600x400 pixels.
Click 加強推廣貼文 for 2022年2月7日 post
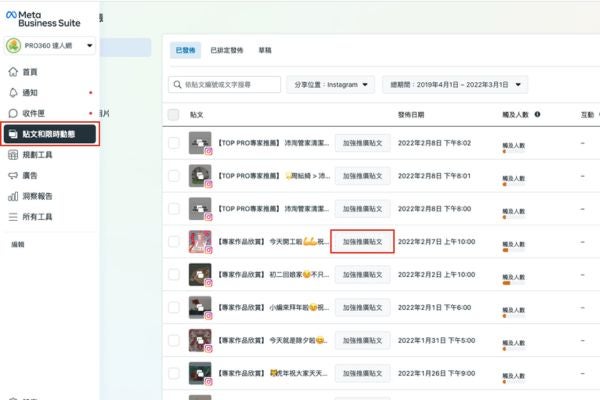(x=362, y=241)
